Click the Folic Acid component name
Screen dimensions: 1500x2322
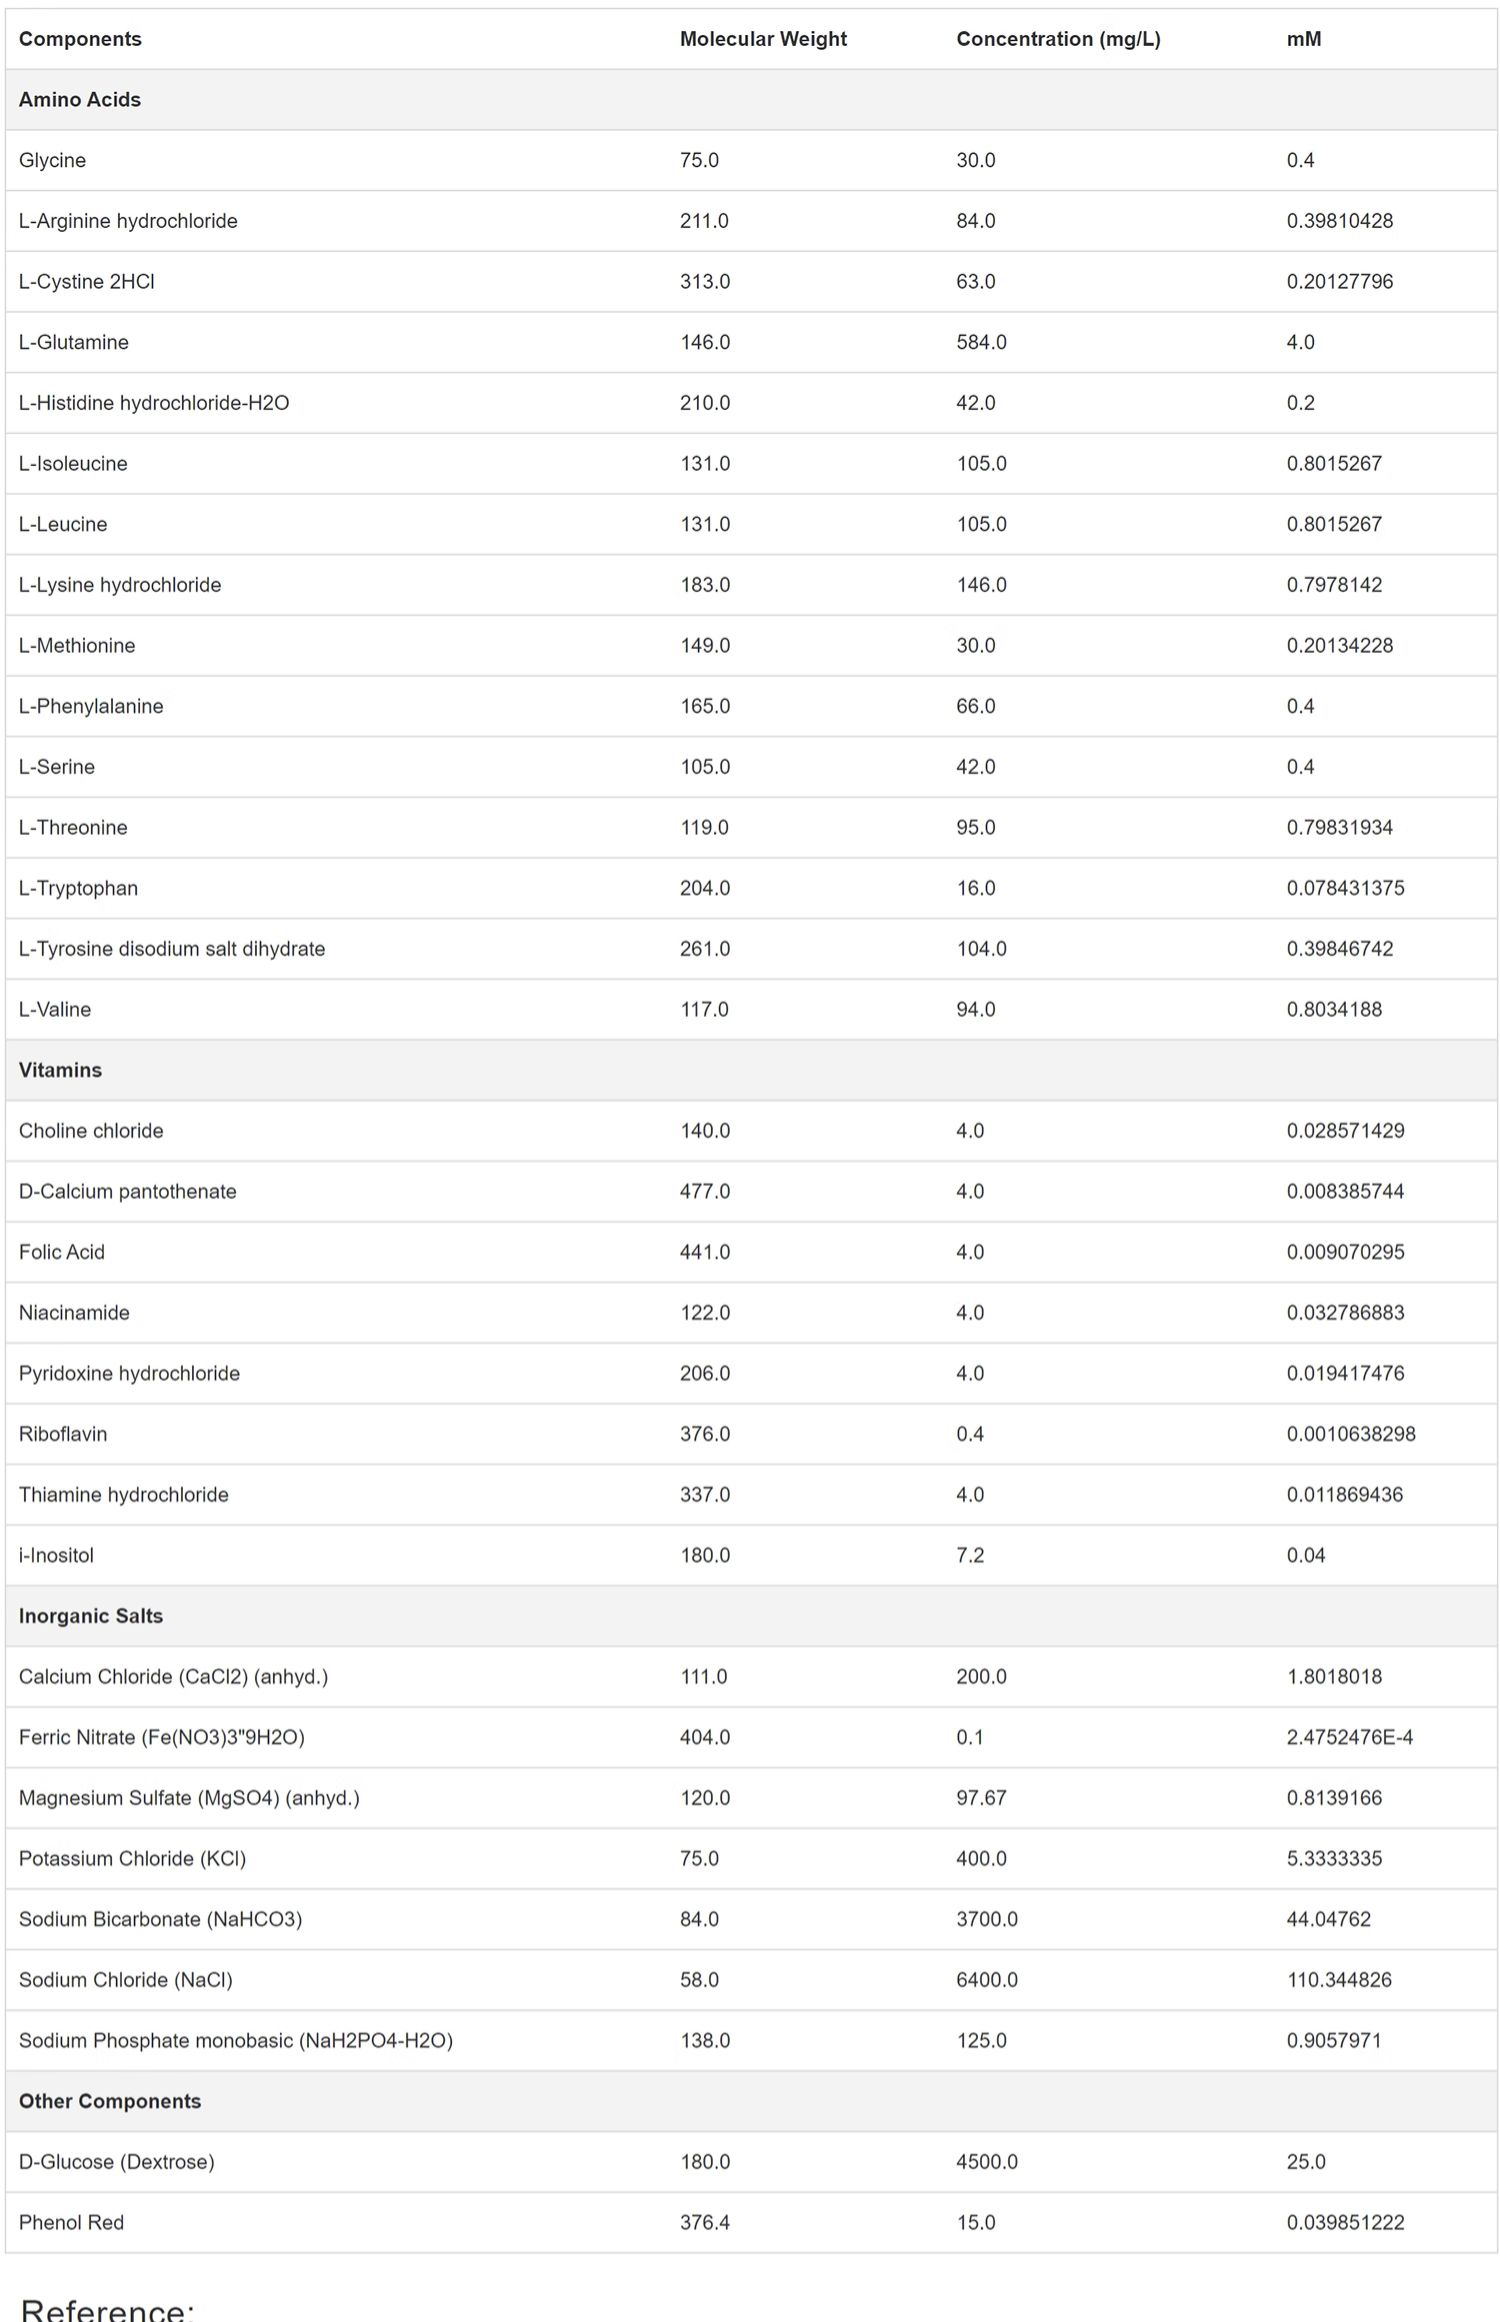coord(62,1252)
